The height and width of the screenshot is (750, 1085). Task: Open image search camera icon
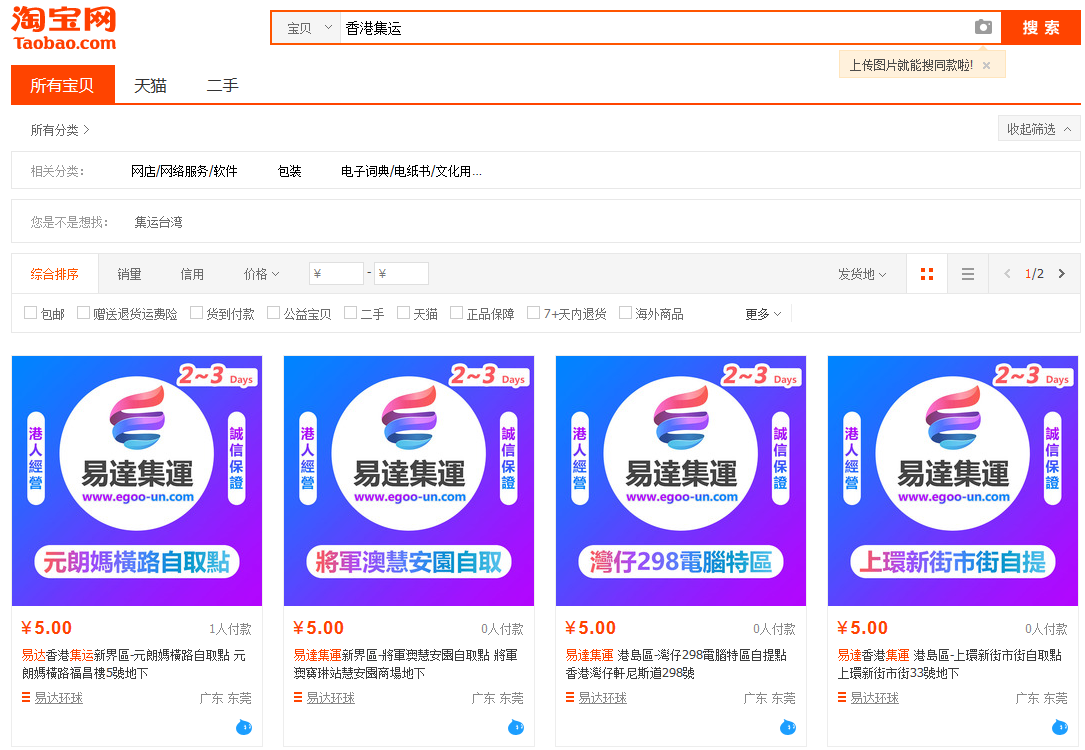983,27
